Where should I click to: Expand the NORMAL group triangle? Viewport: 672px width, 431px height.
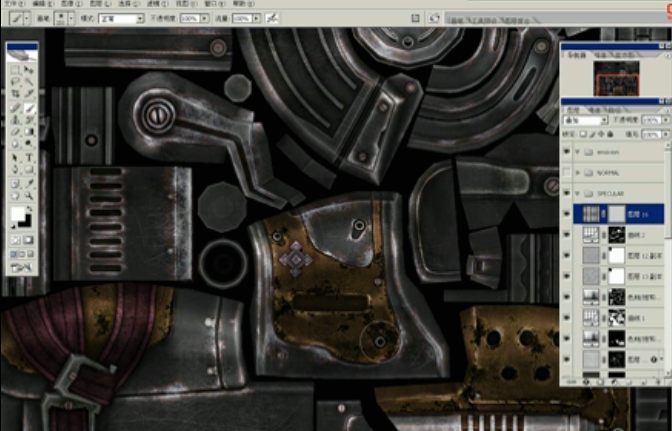(578, 173)
